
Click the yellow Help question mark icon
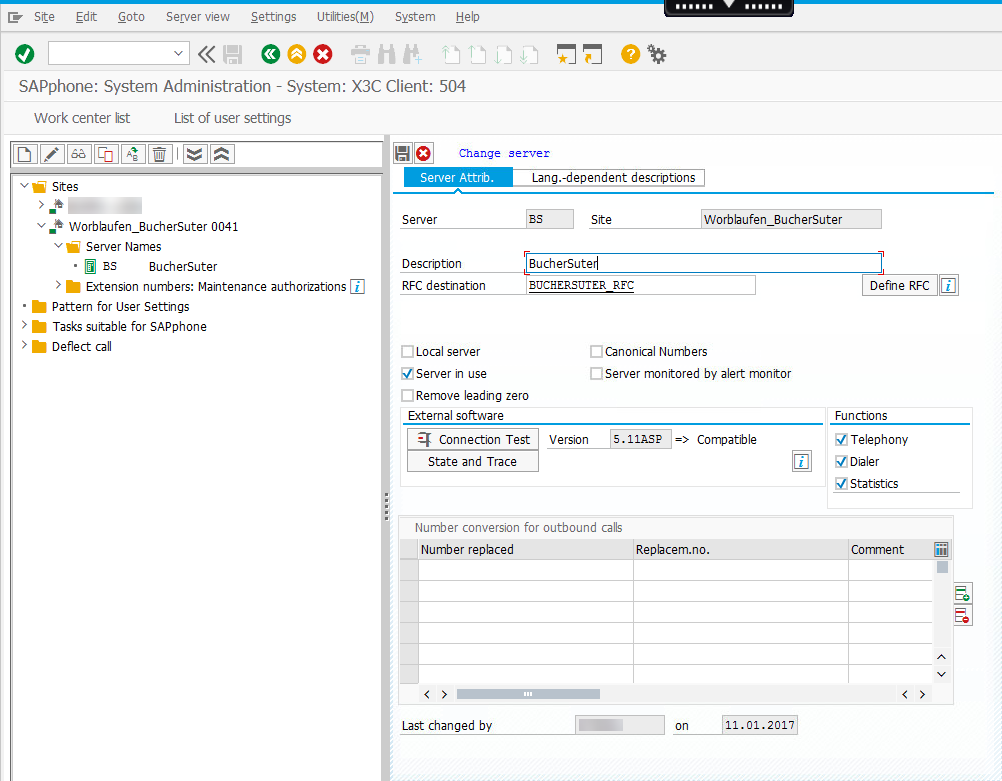tap(630, 54)
